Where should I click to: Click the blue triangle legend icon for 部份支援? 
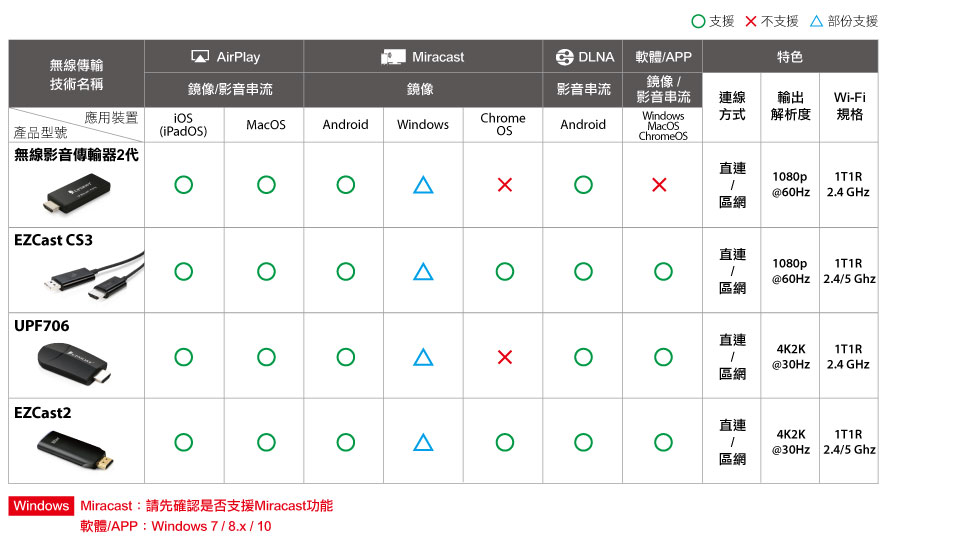pos(816,21)
